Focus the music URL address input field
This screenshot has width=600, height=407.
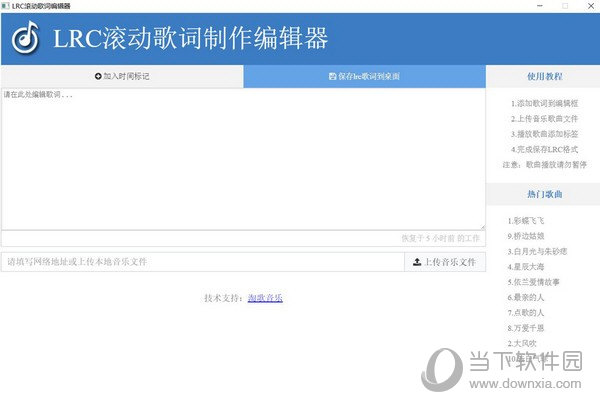pyautogui.click(x=200, y=262)
